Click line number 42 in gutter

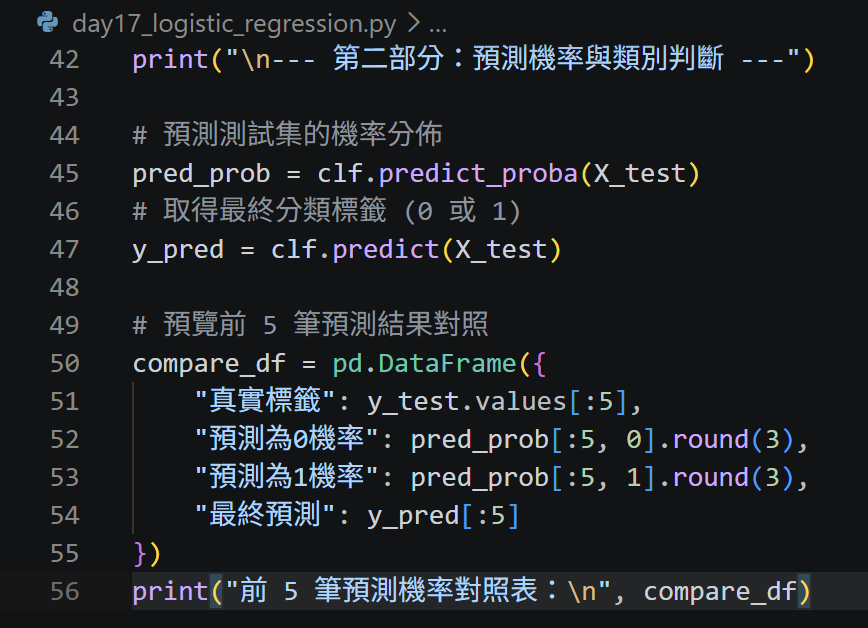pyautogui.click(x=64, y=60)
